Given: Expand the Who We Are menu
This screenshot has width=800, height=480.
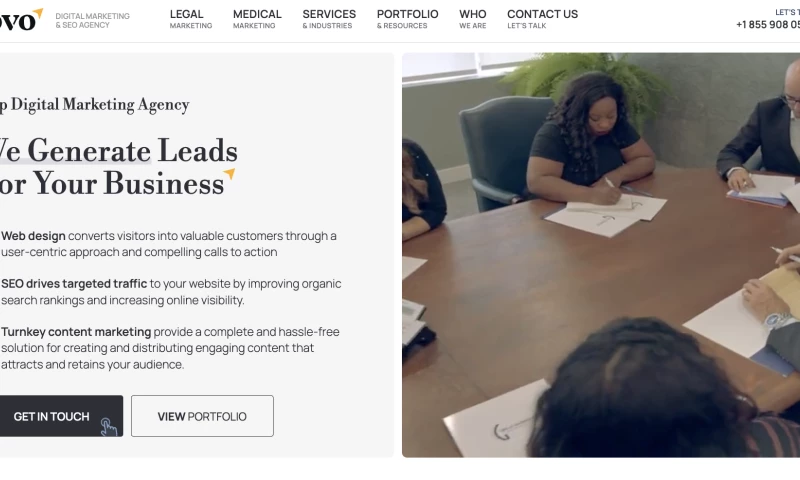Looking at the screenshot, I should pos(473,19).
